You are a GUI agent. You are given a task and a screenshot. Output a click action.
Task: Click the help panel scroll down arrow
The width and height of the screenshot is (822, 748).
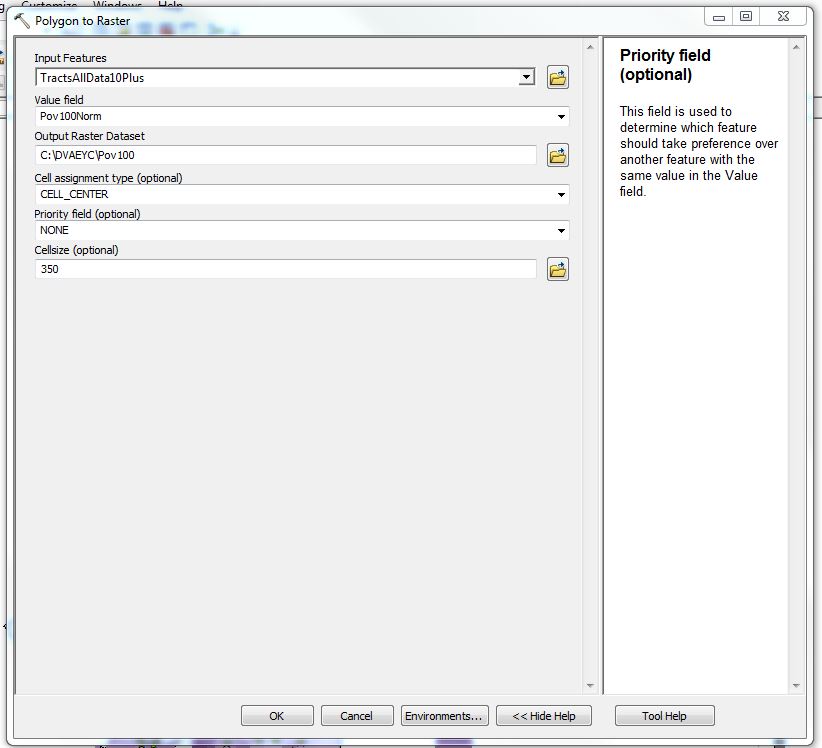click(x=796, y=686)
